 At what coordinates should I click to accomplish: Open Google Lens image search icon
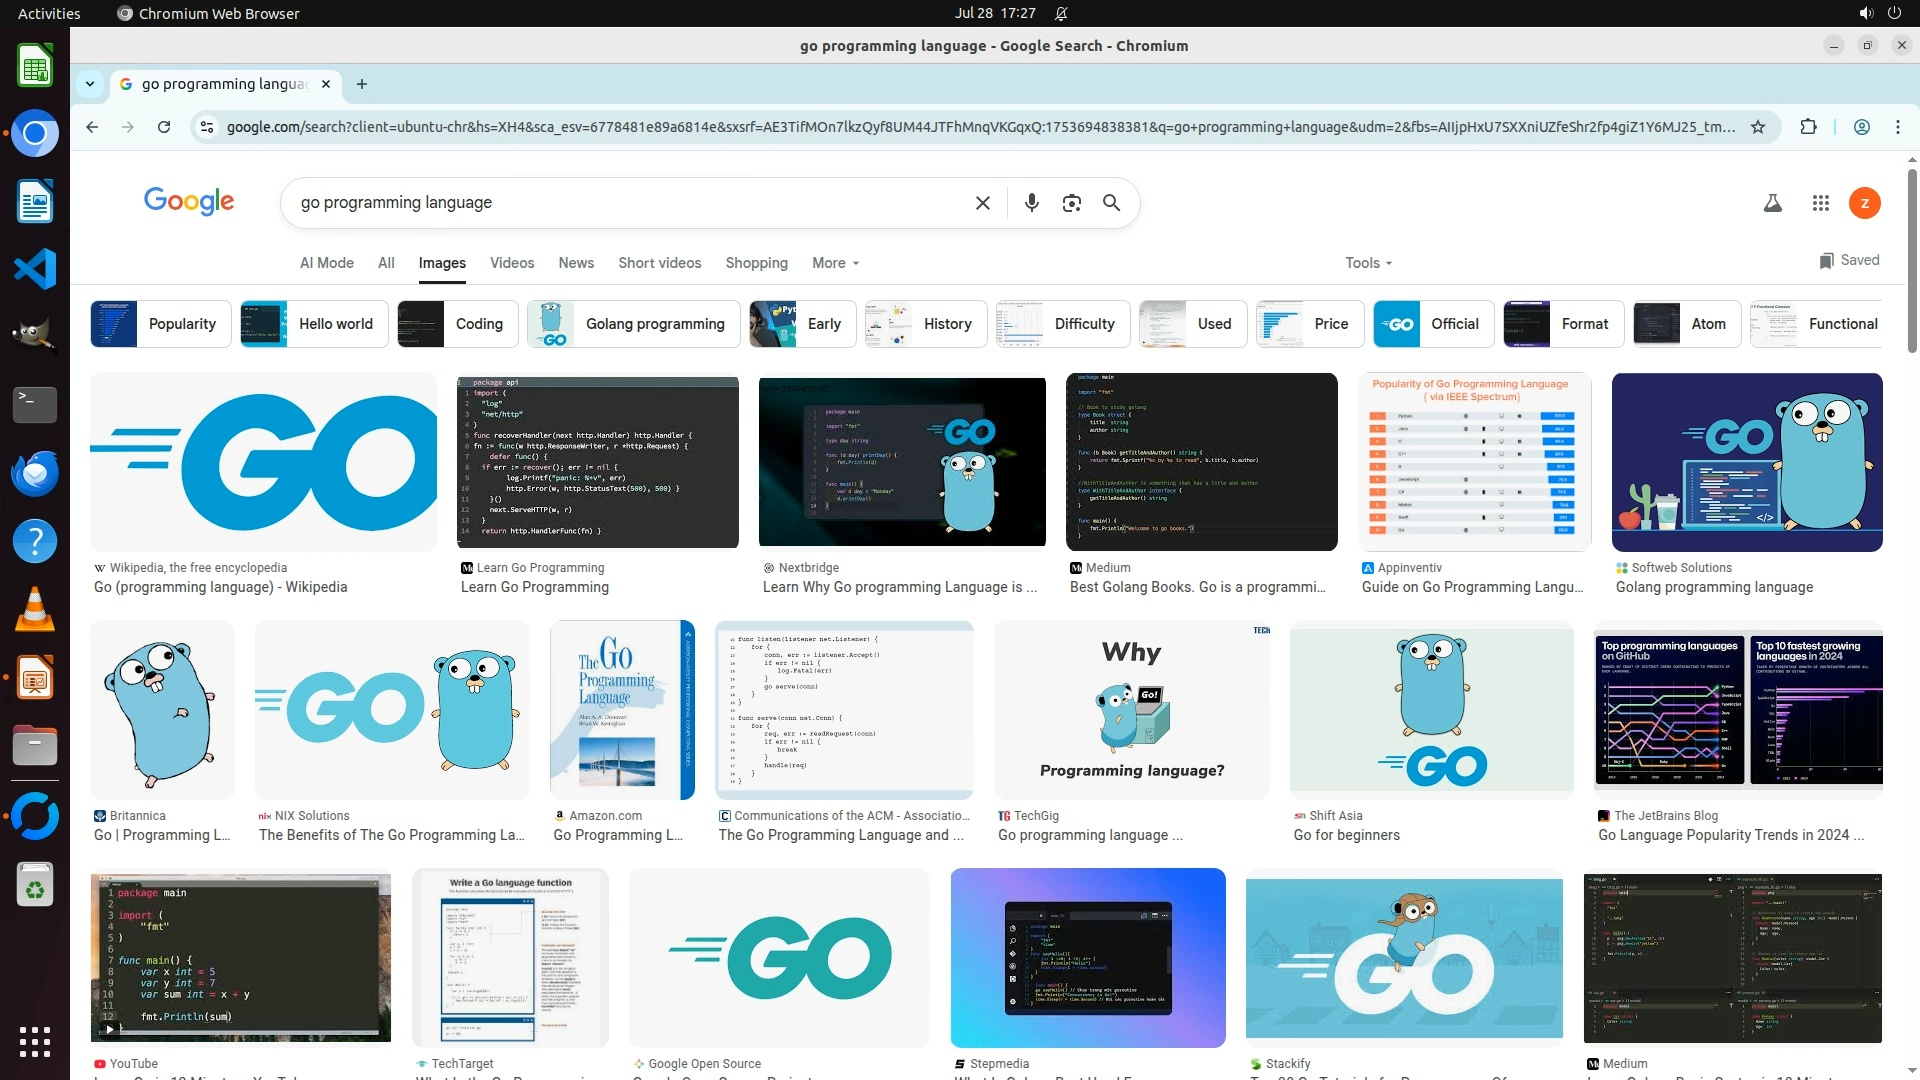1071,203
